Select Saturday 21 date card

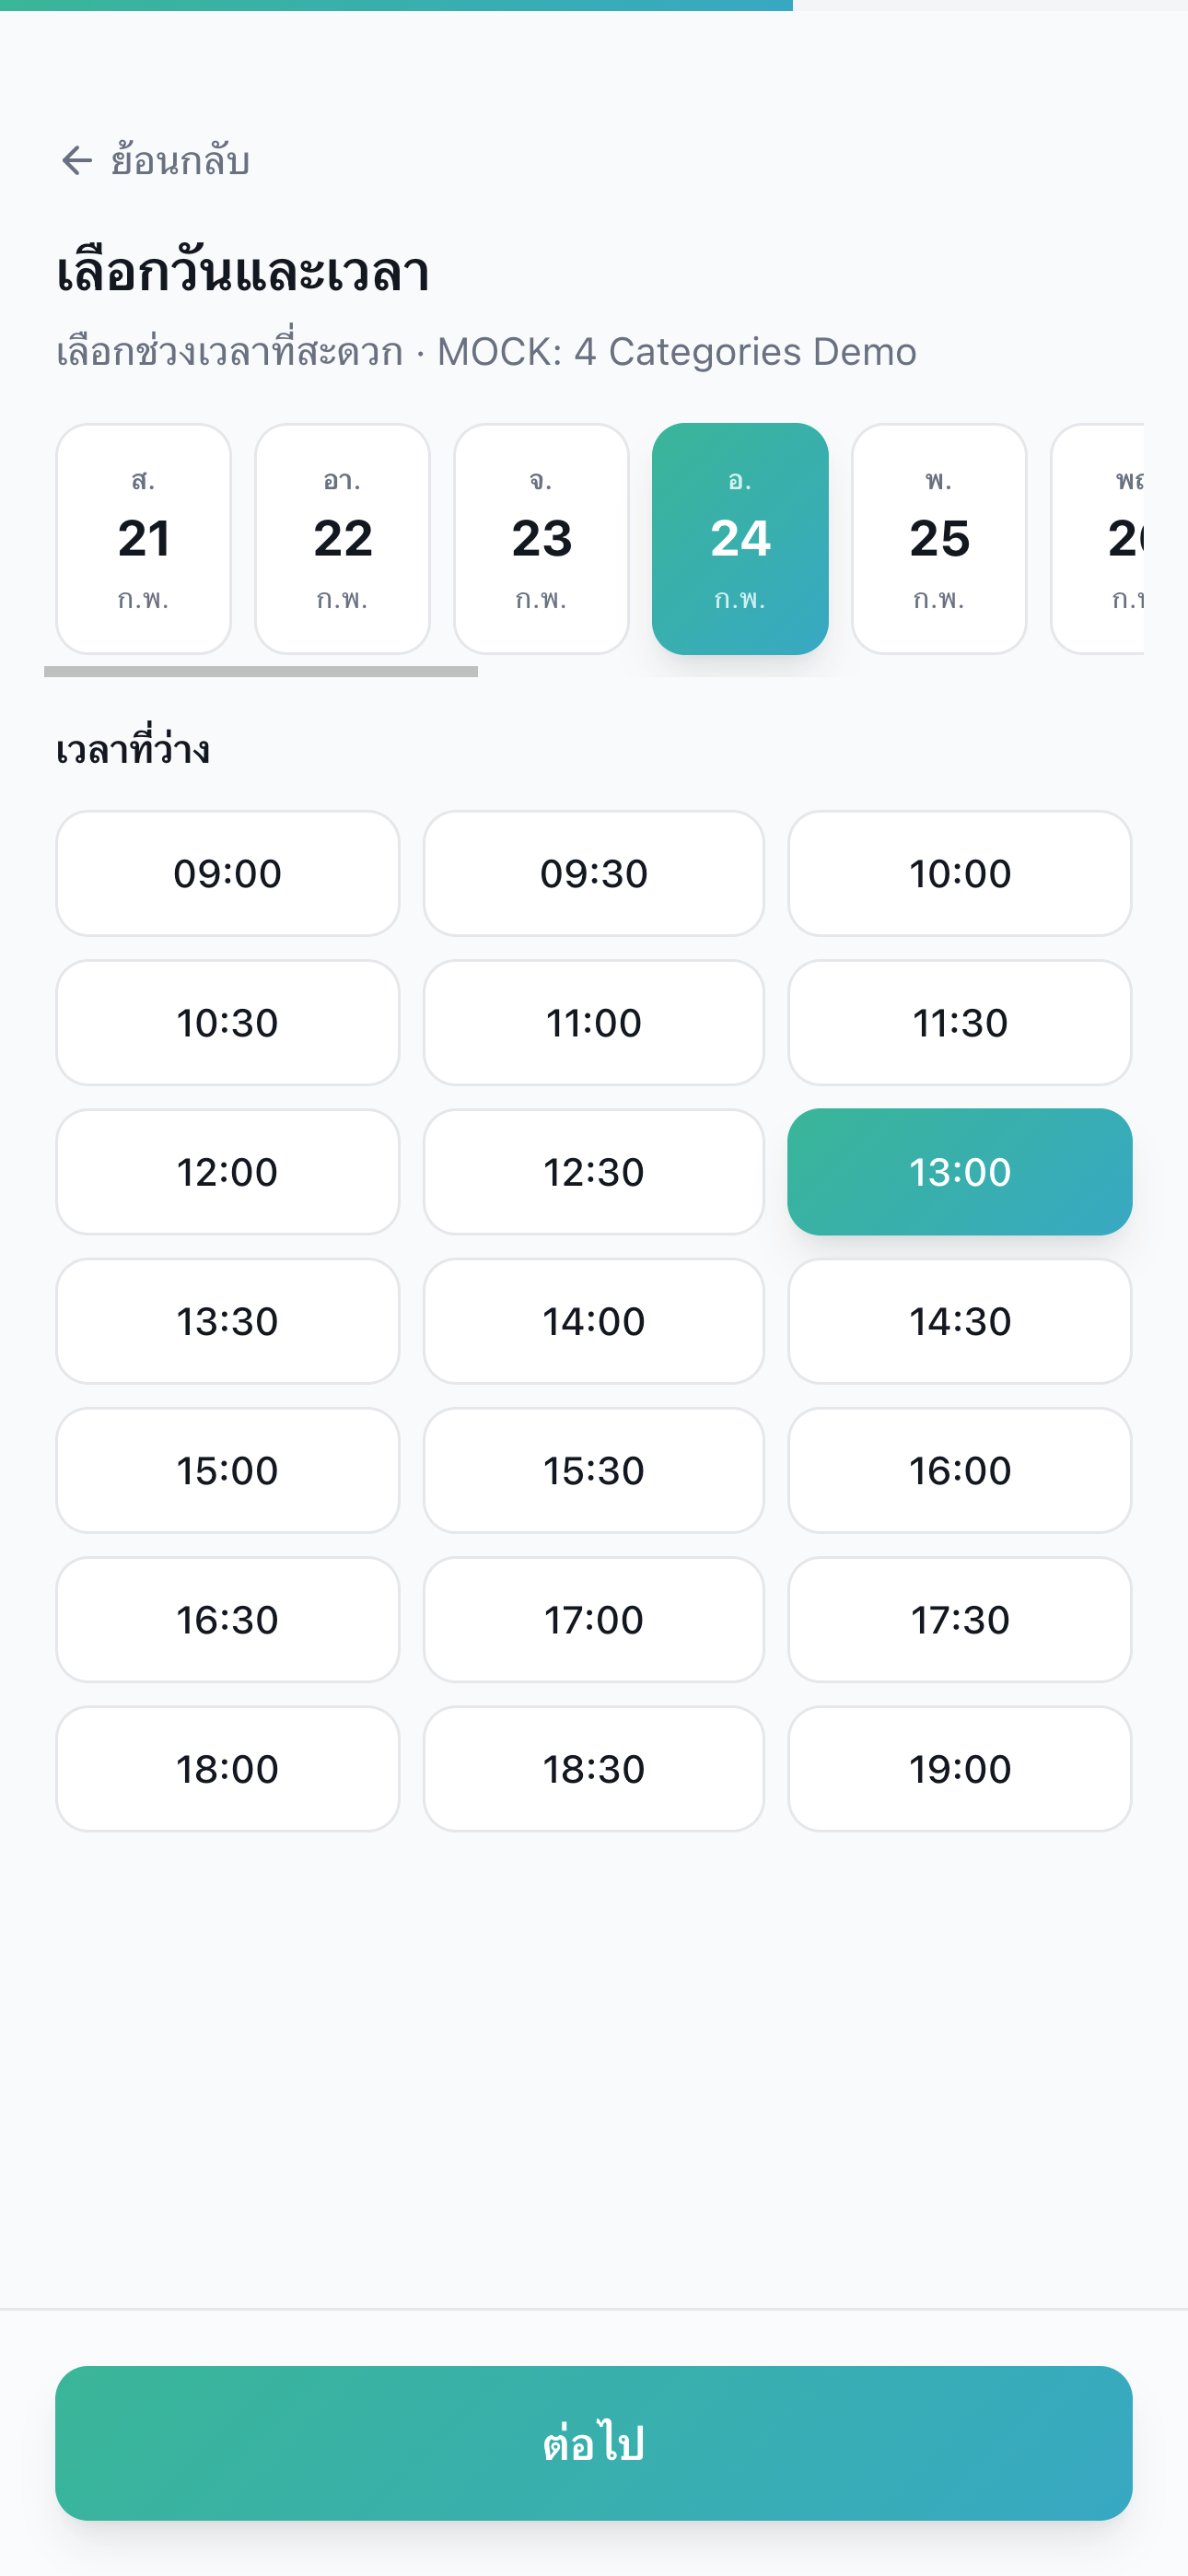[143, 539]
